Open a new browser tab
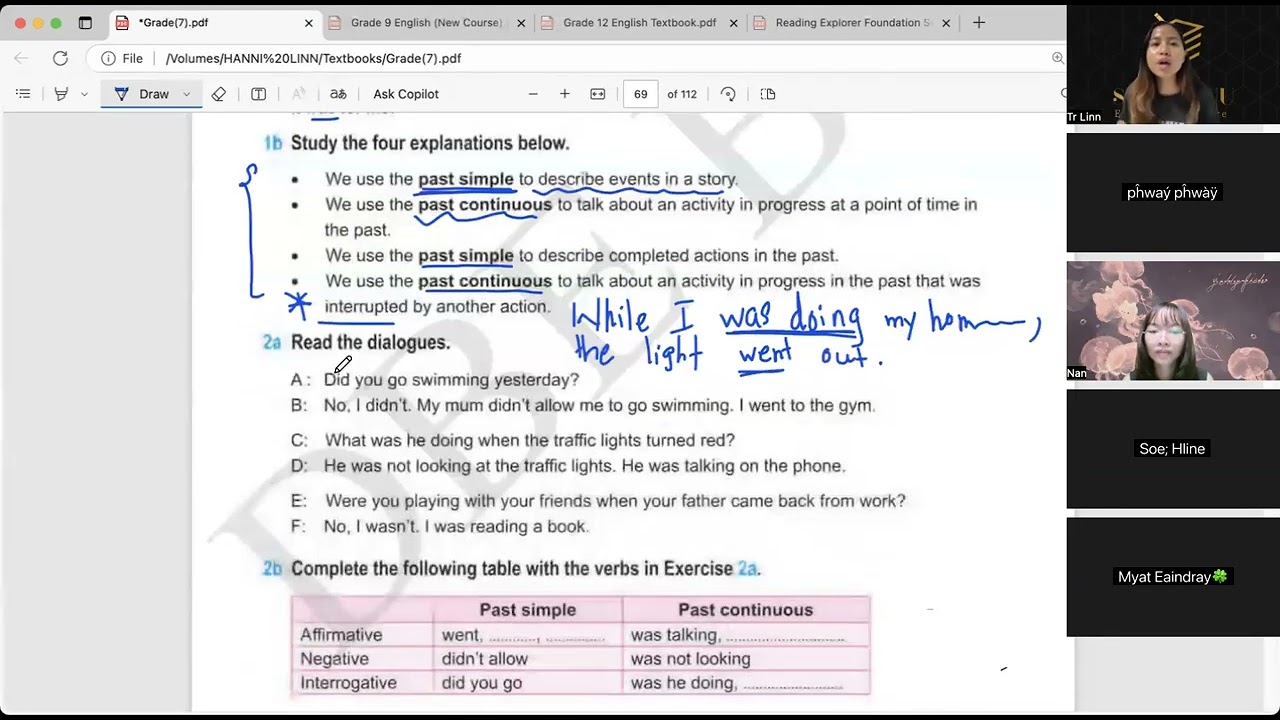The height and width of the screenshot is (720, 1280). click(x=979, y=22)
